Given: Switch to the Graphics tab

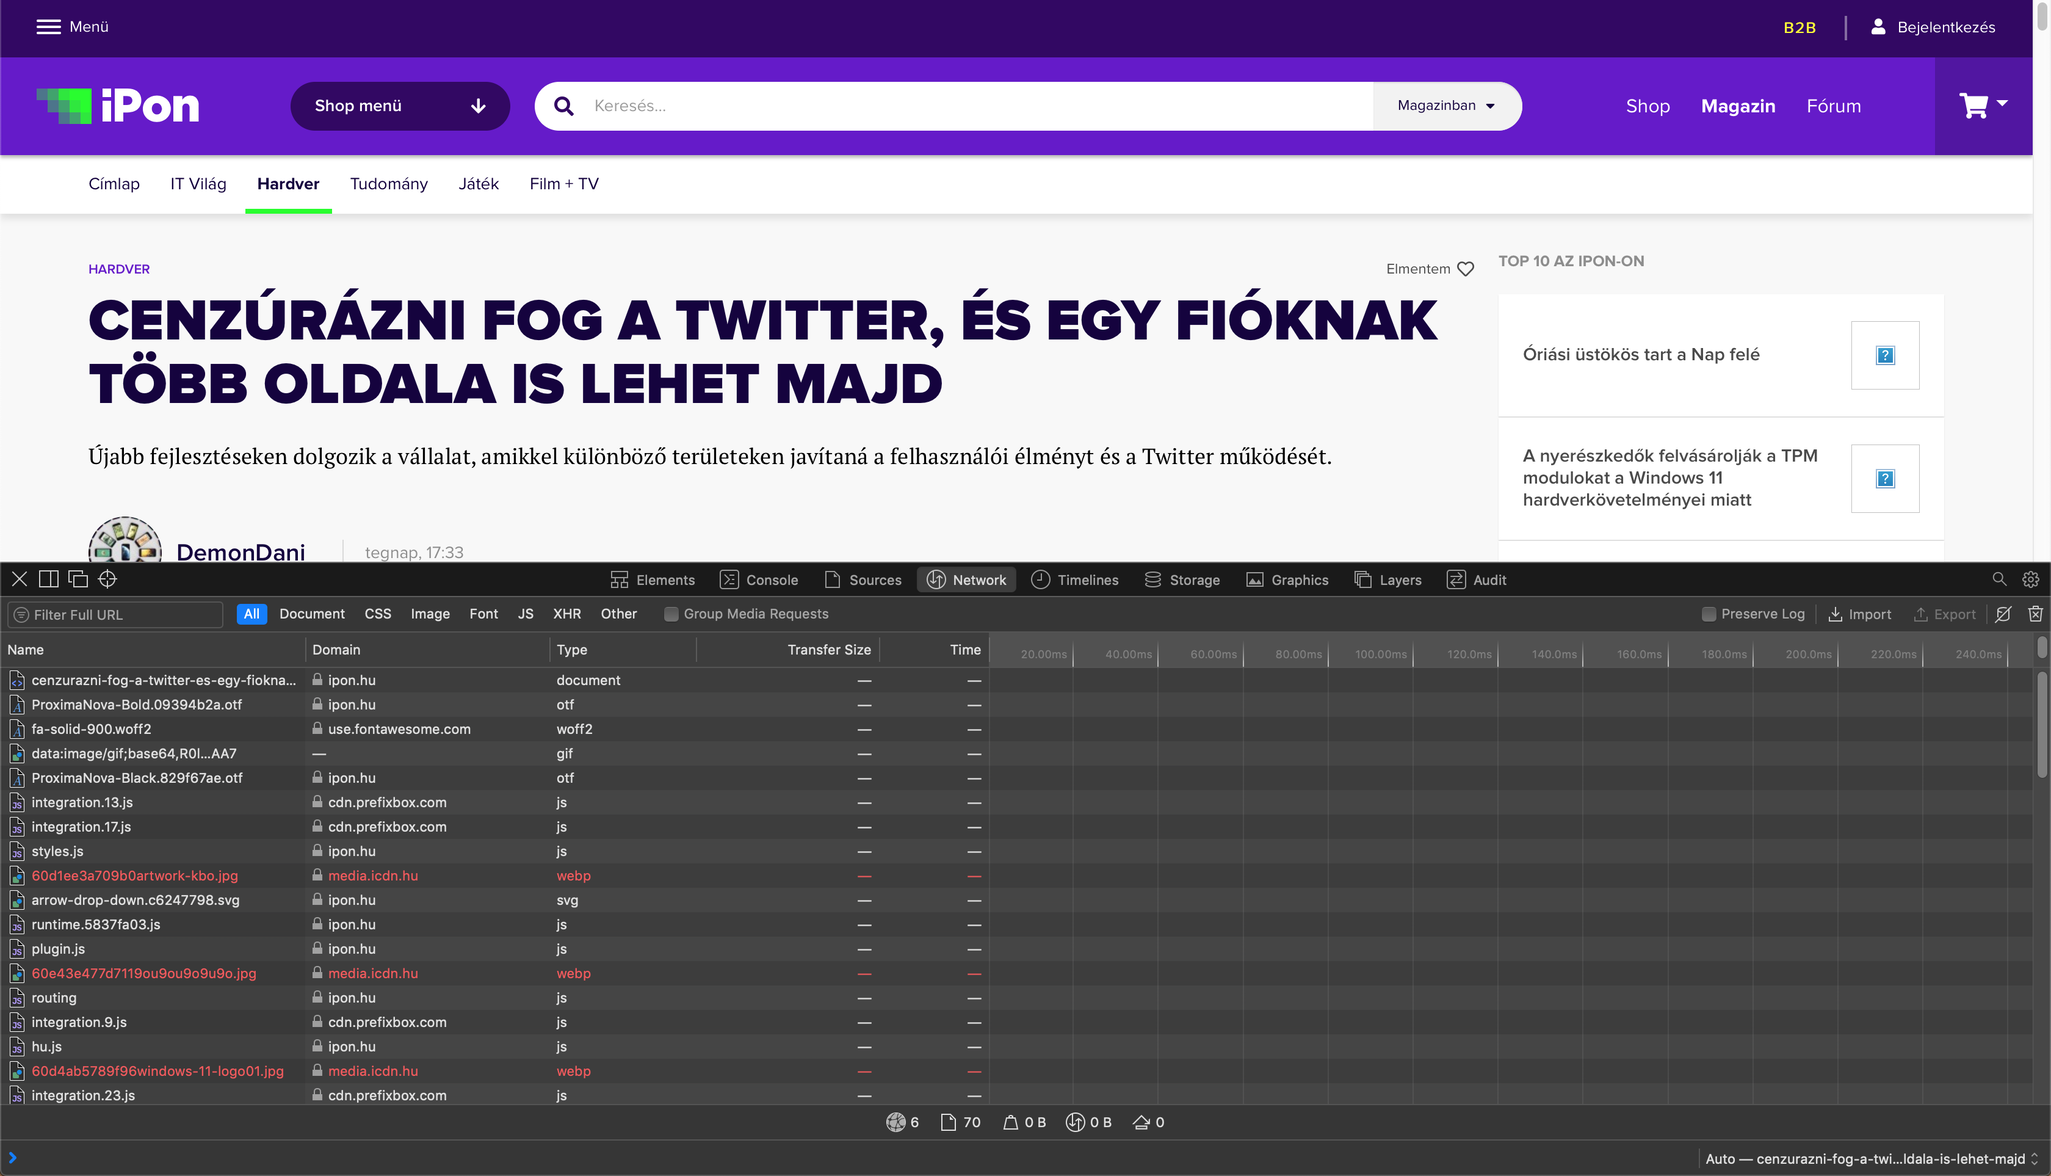Looking at the screenshot, I should [x=1288, y=580].
